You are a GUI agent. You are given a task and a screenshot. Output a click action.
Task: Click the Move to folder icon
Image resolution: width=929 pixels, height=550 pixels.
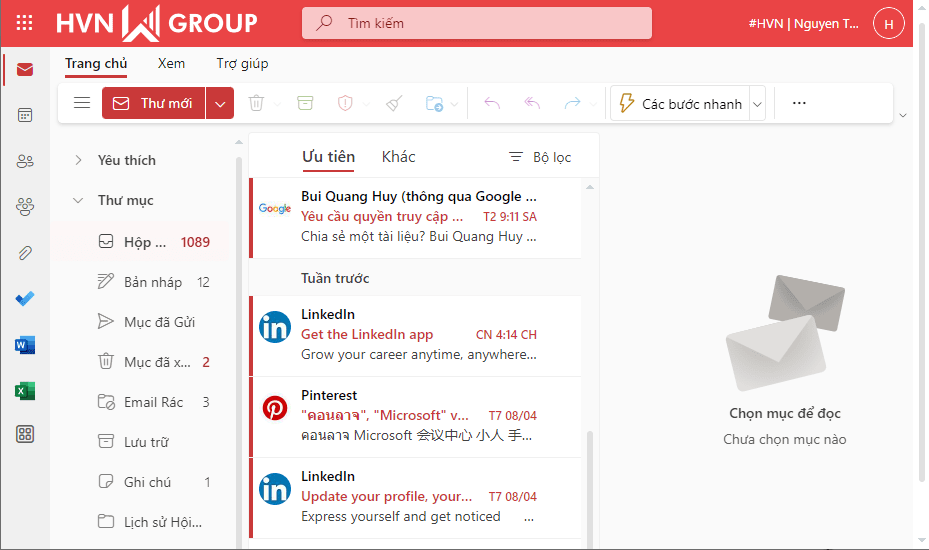coord(434,104)
